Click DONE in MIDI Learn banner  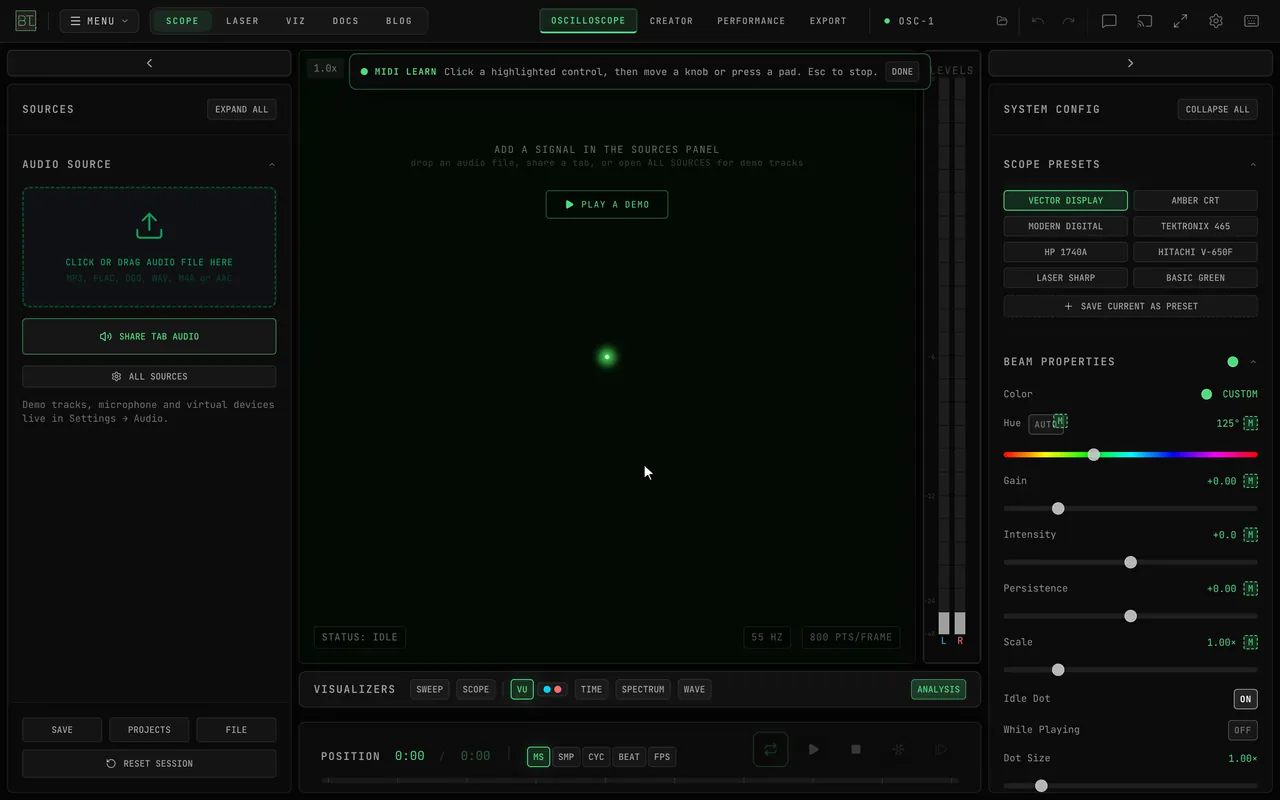[902, 72]
